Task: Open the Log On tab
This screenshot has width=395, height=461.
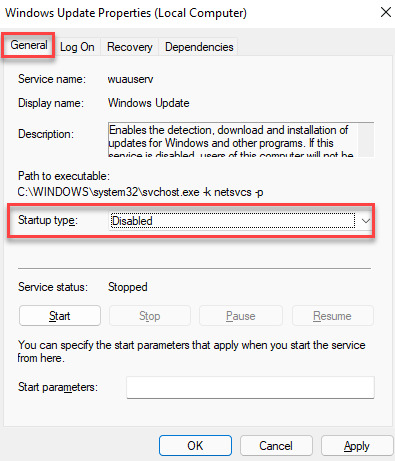Action: (77, 47)
